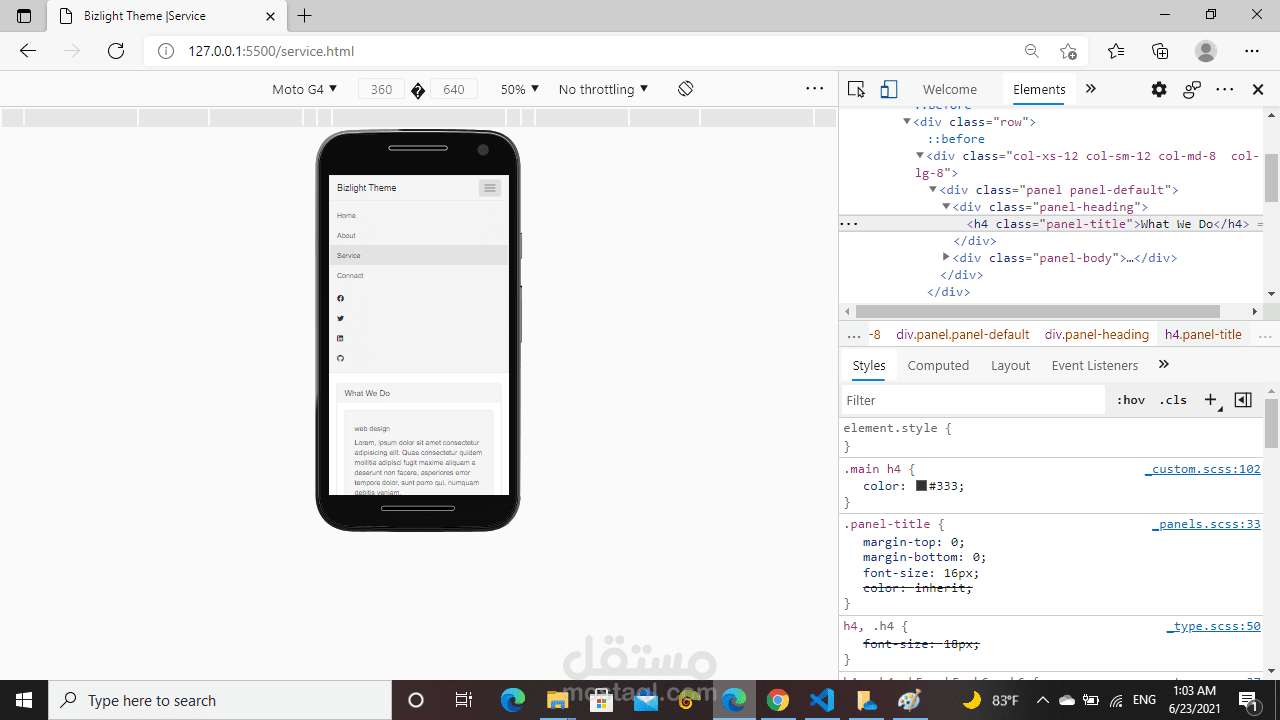
Task: Show more DevTools tabs
Action: coord(1091,89)
